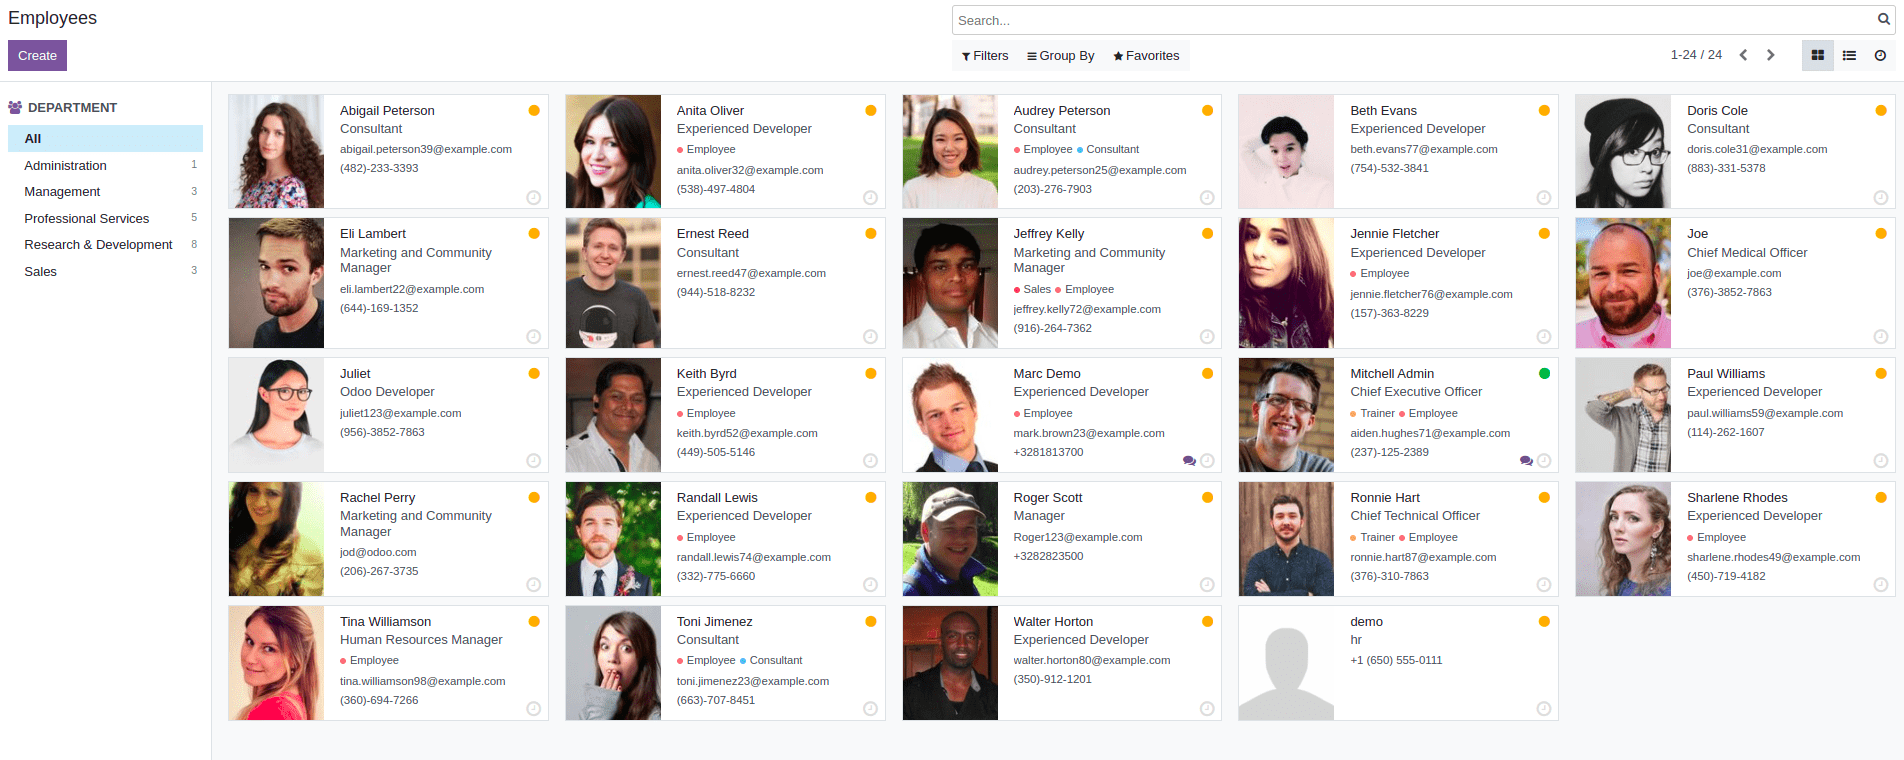Open the Filters dropdown
This screenshot has height=760, width=1904.
pyautogui.click(x=985, y=56)
